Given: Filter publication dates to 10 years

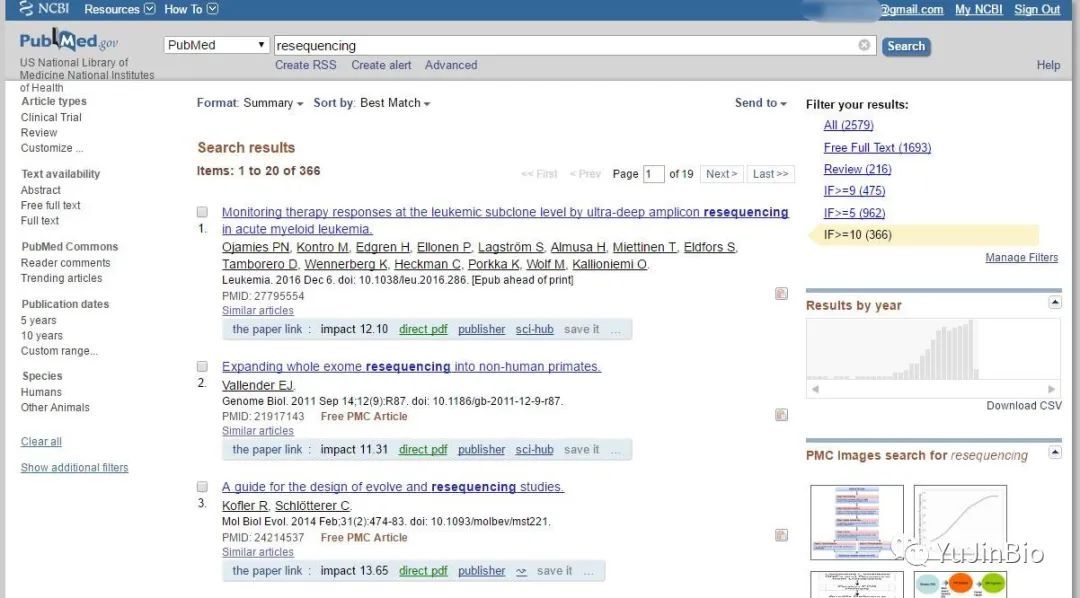Looking at the screenshot, I should click(41, 336).
